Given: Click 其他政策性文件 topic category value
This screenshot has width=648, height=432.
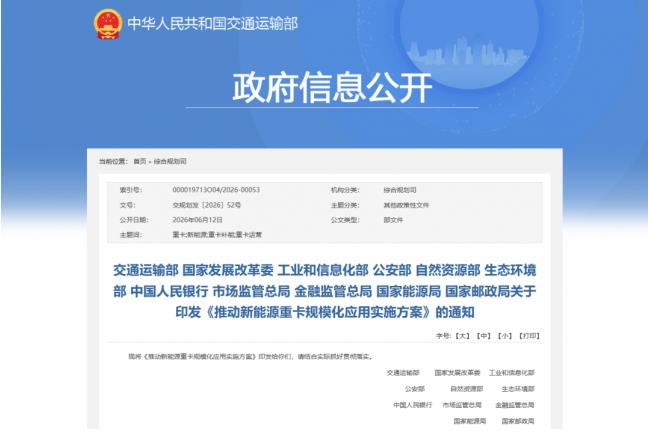Looking at the screenshot, I should click(406, 205).
